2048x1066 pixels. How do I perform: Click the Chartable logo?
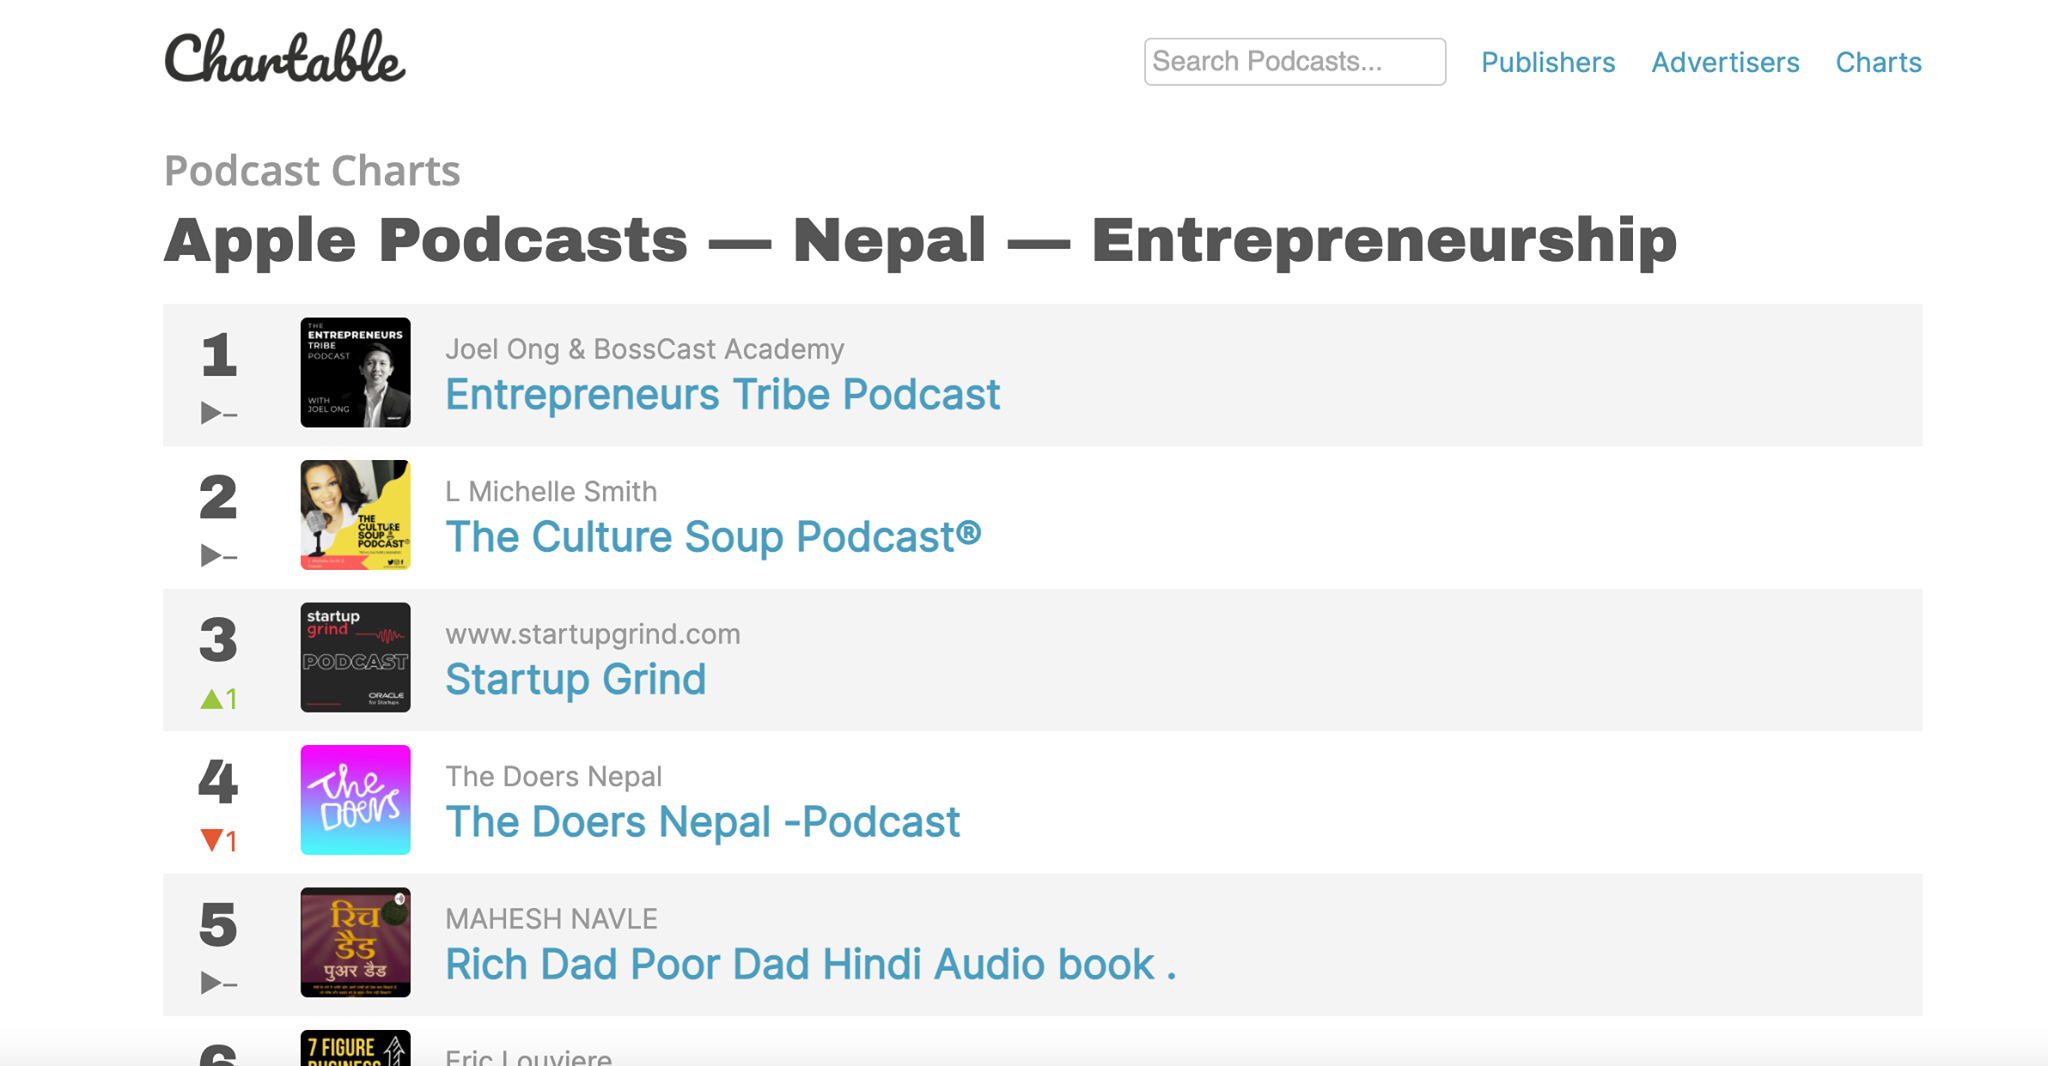(x=285, y=56)
